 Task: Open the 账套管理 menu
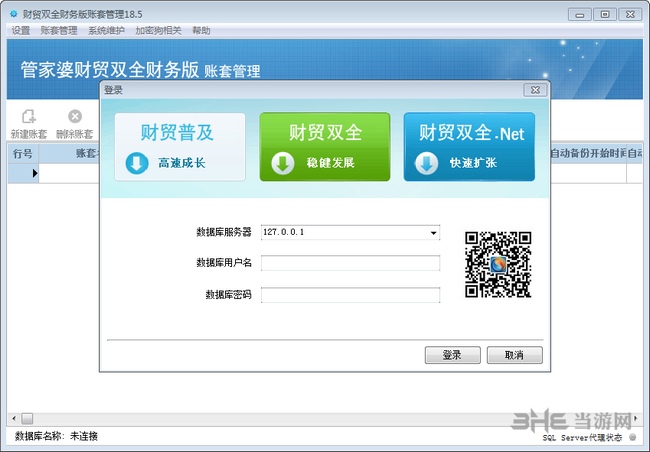point(59,31)
